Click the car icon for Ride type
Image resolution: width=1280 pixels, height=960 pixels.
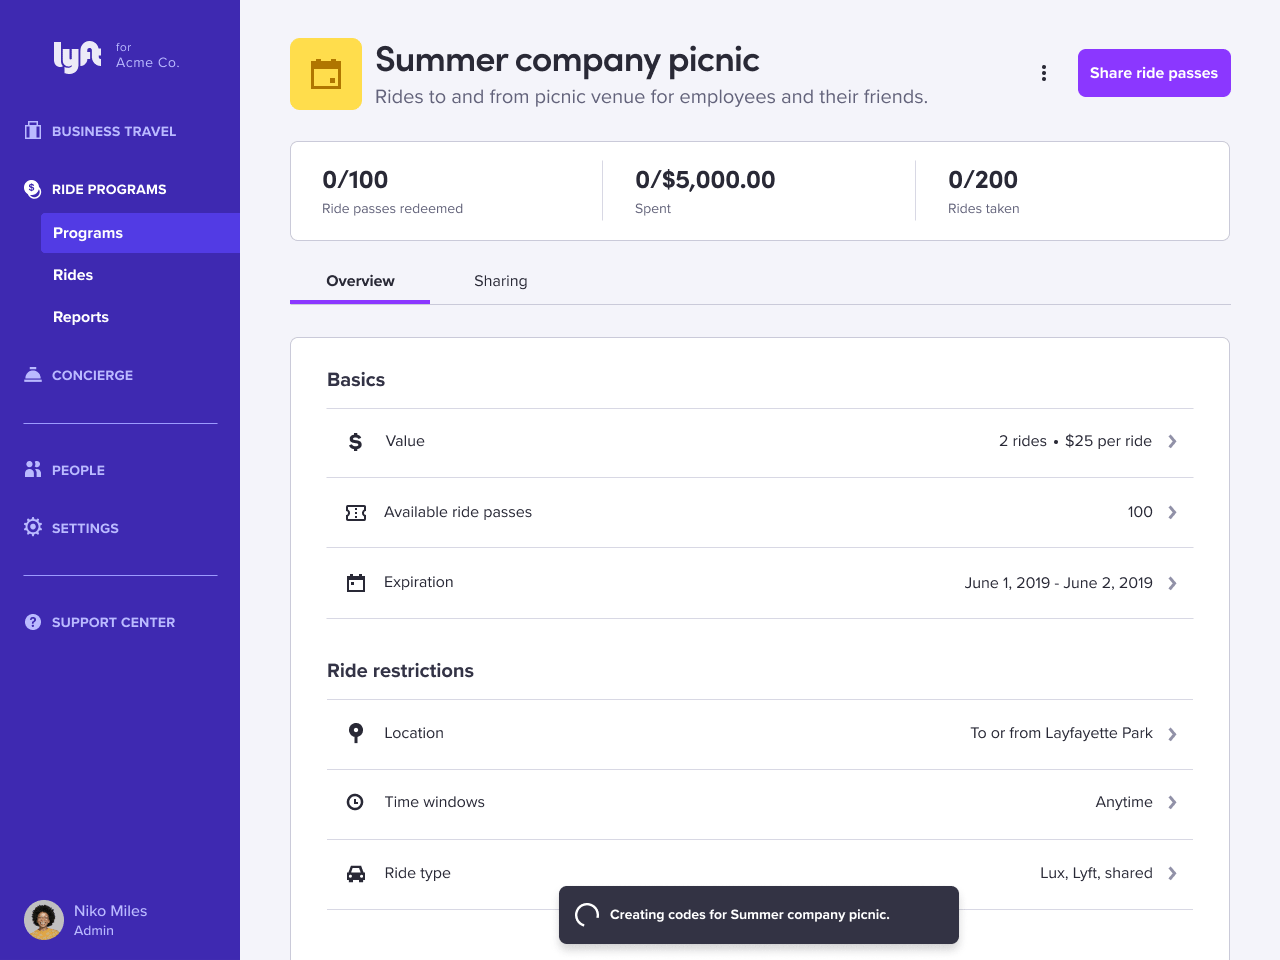(x=356, y=873)
